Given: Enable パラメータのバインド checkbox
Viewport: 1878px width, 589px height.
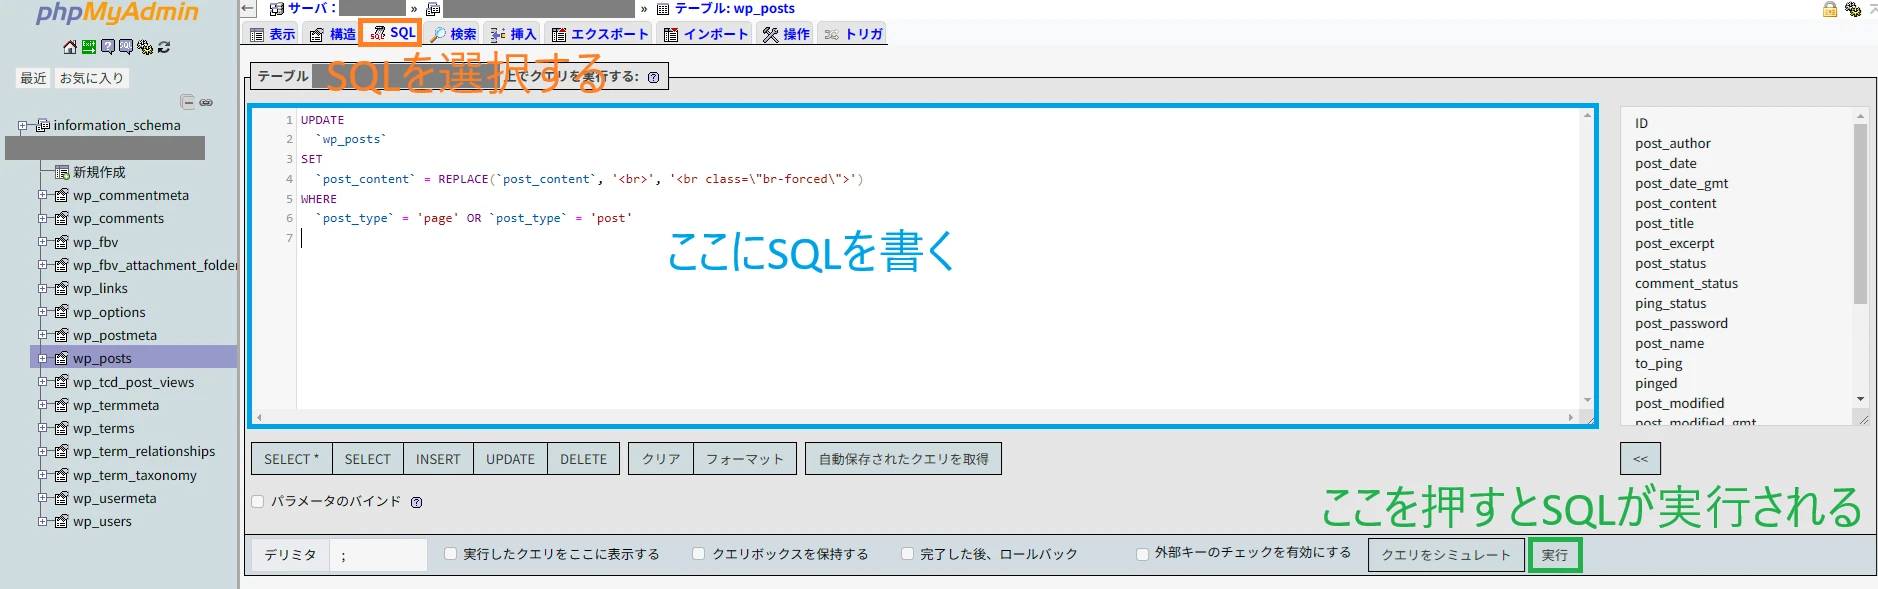Looking at the screenshot, I should click(258, 502).
